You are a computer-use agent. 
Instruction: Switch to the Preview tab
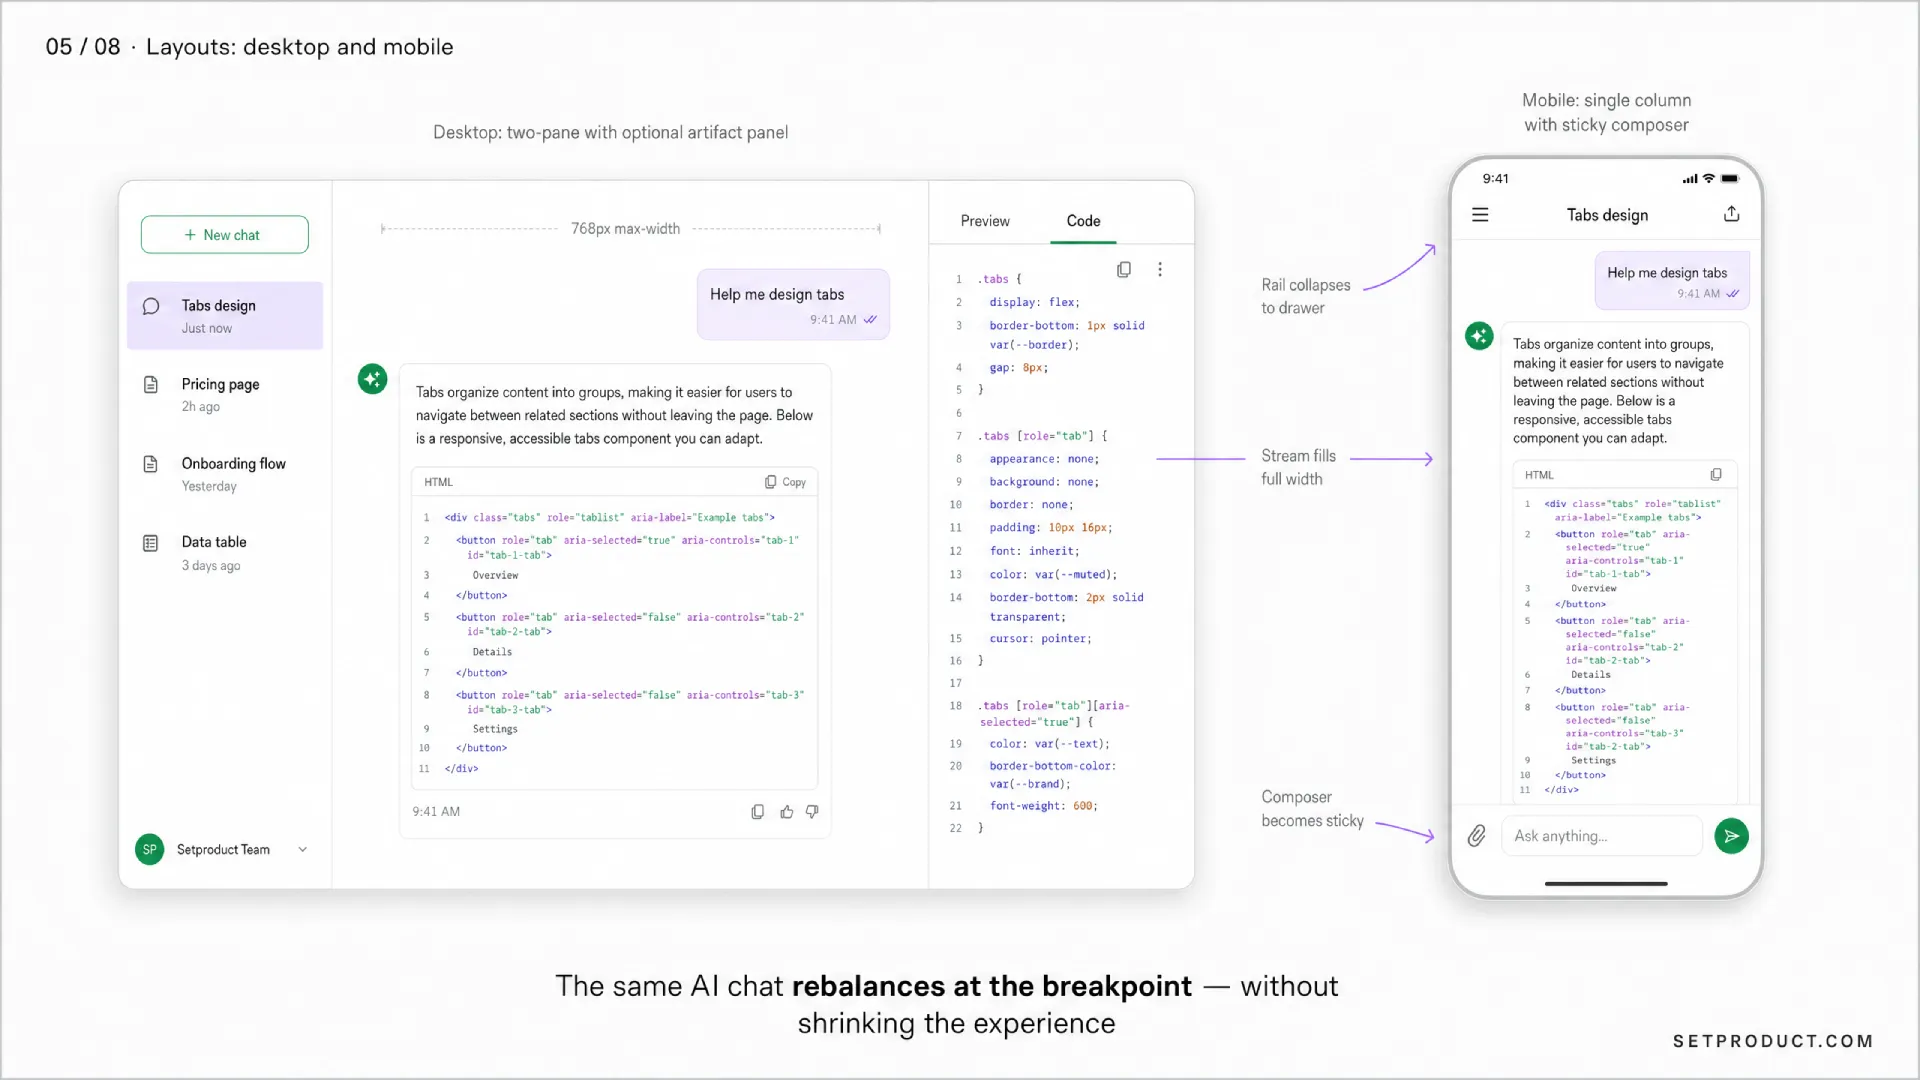click(x=985, y=221)
